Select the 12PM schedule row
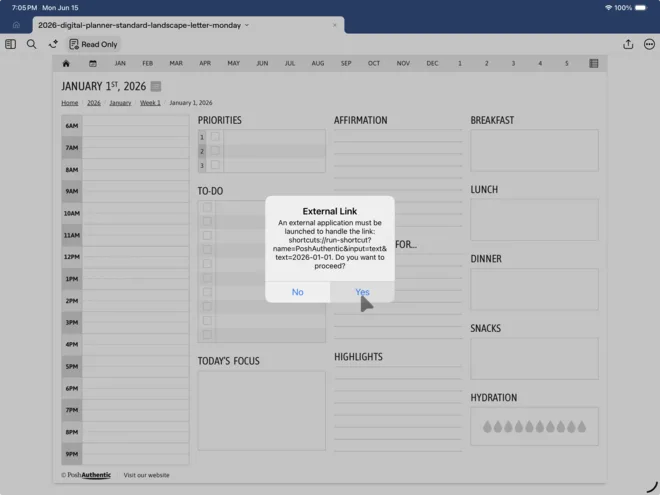 tap(125, 257)
